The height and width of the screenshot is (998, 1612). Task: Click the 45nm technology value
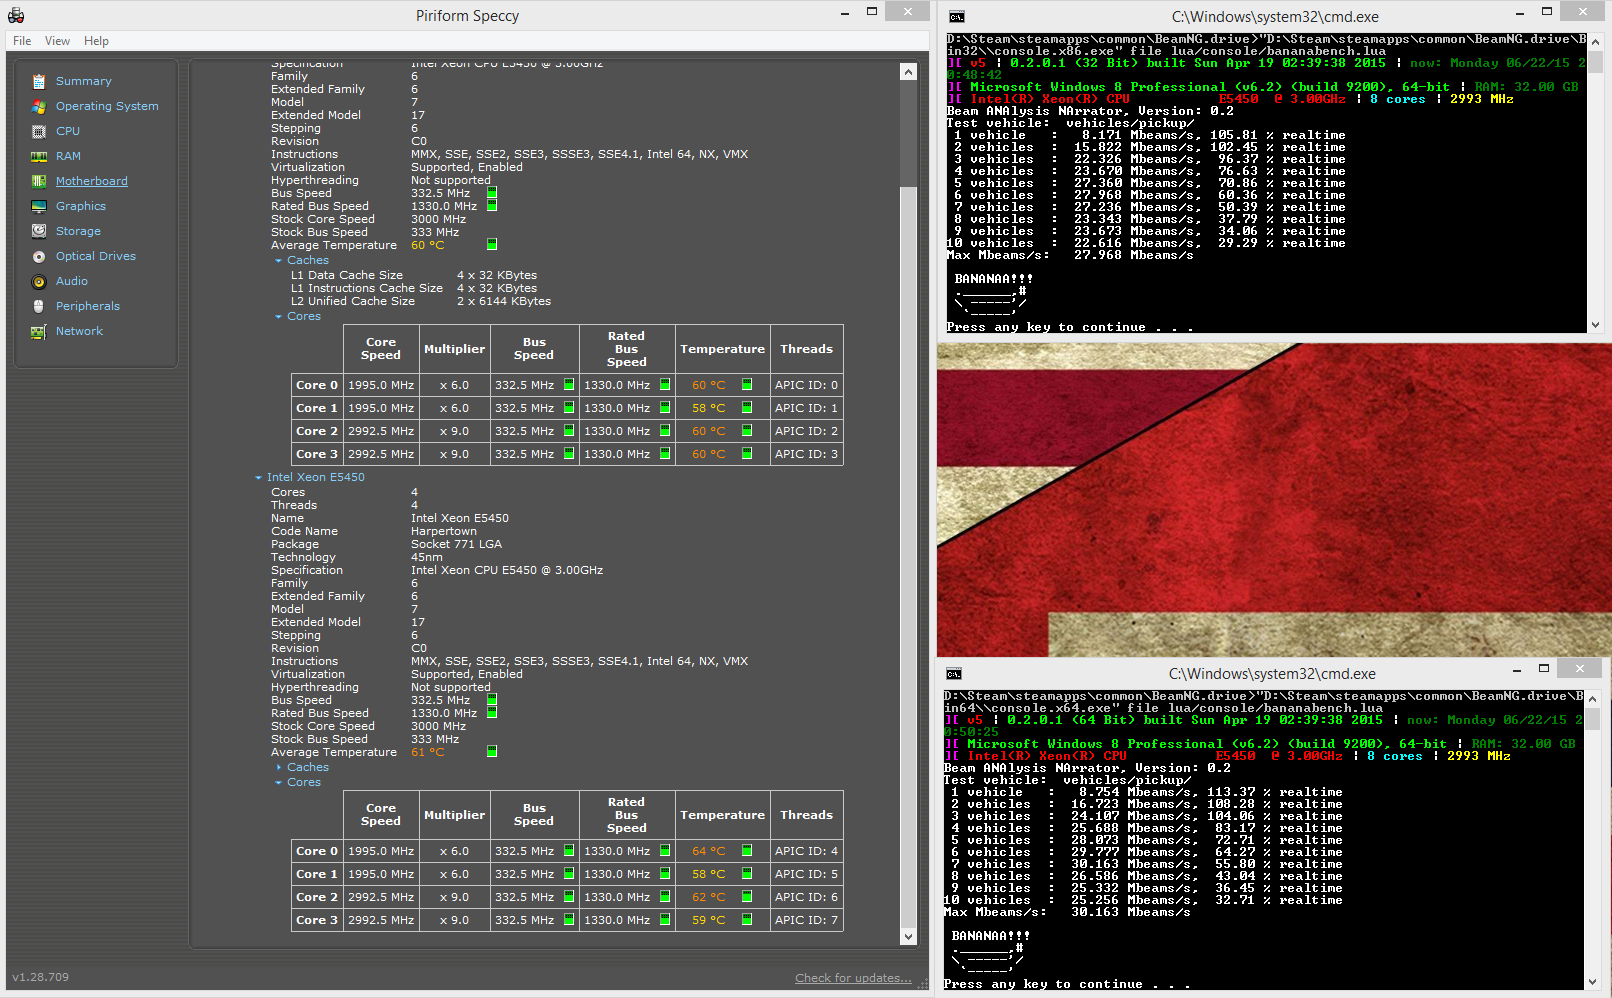point(427,557)
